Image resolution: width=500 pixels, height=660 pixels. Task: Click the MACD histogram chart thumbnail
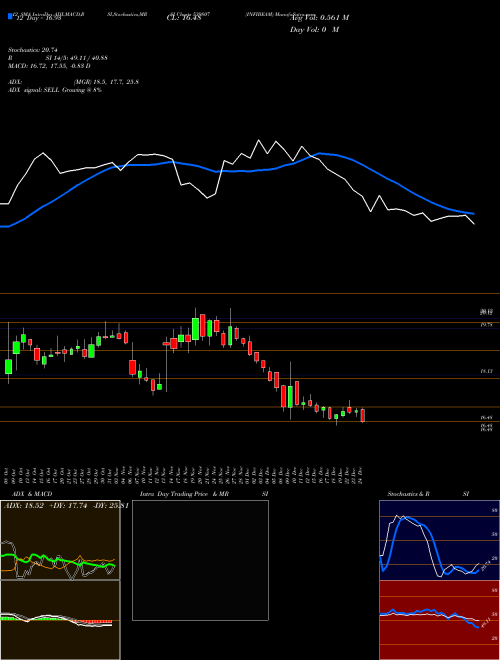coord(60,620)
